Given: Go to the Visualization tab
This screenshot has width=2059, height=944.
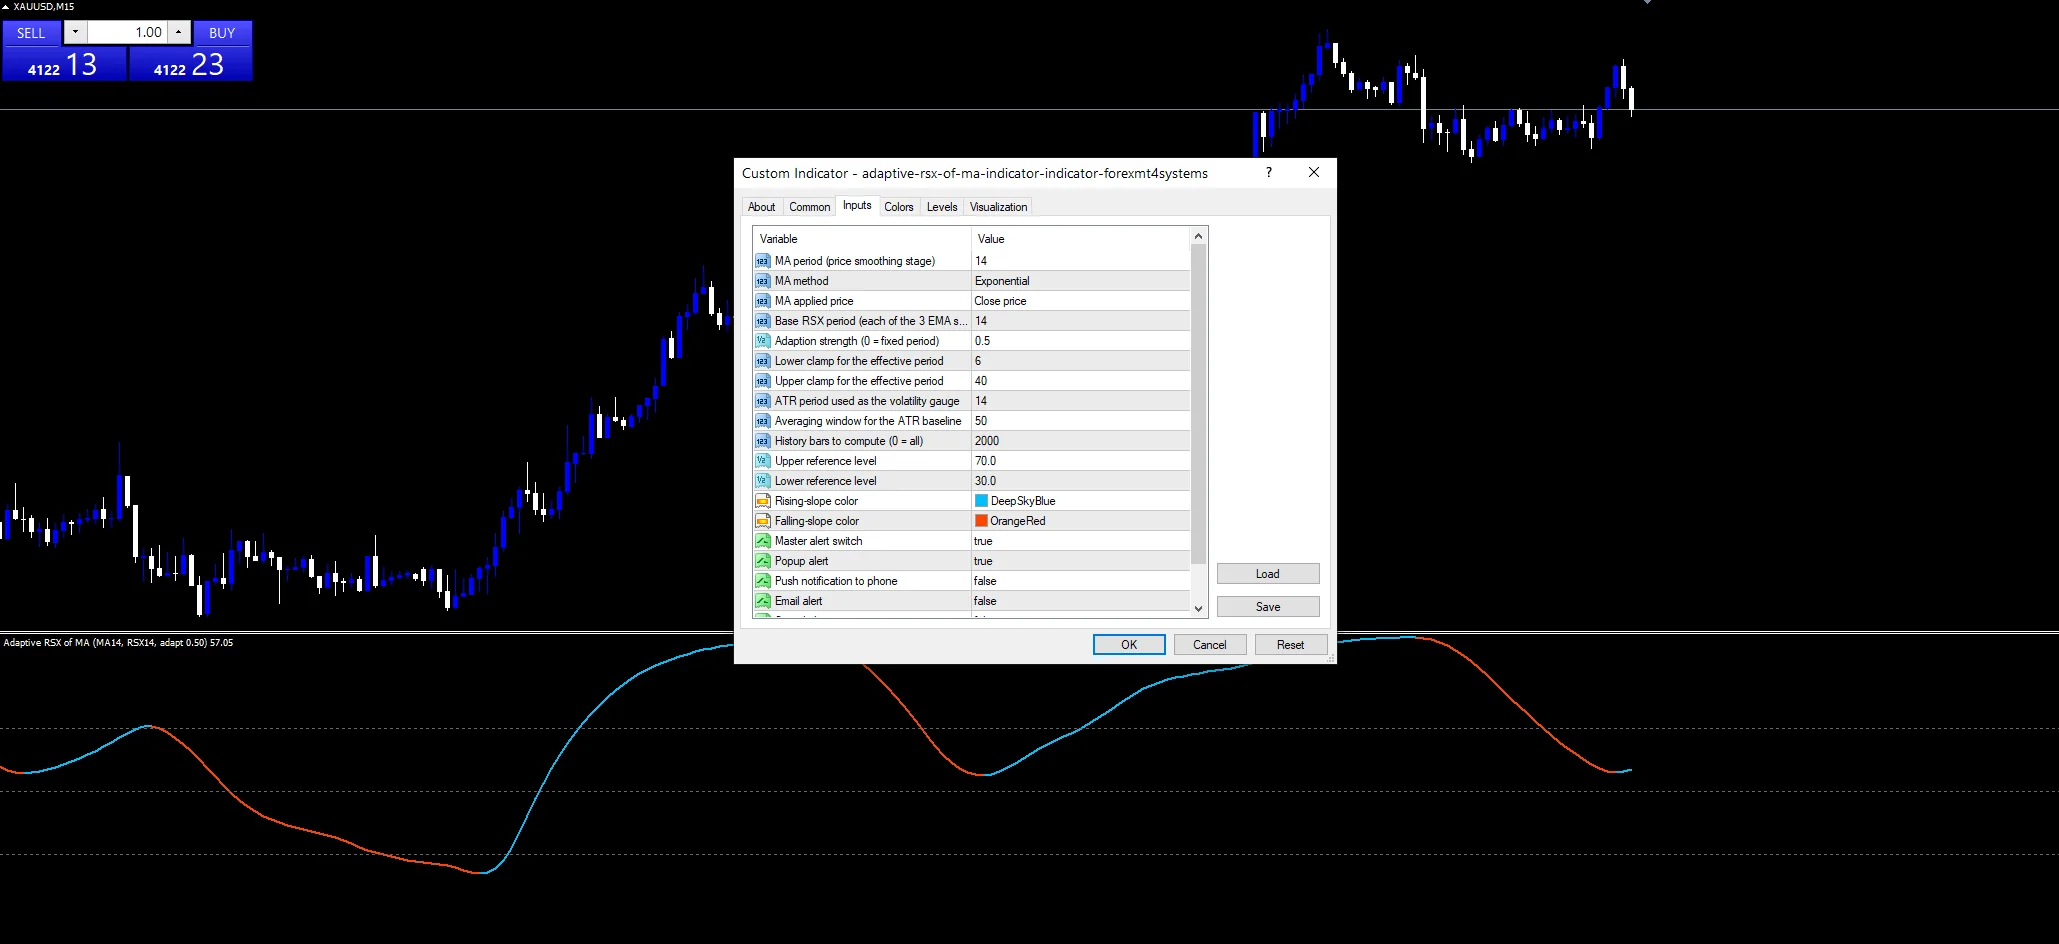Looking at the screenshot, I should (x=998, y=207).
